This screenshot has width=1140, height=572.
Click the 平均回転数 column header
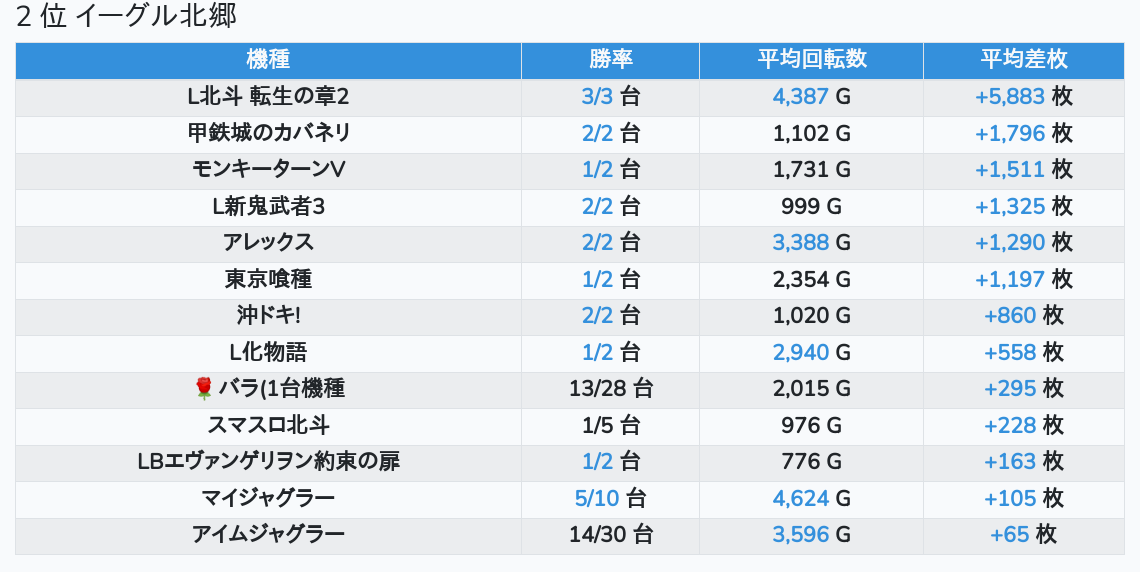pyautogui.click(x=811, y=59)
